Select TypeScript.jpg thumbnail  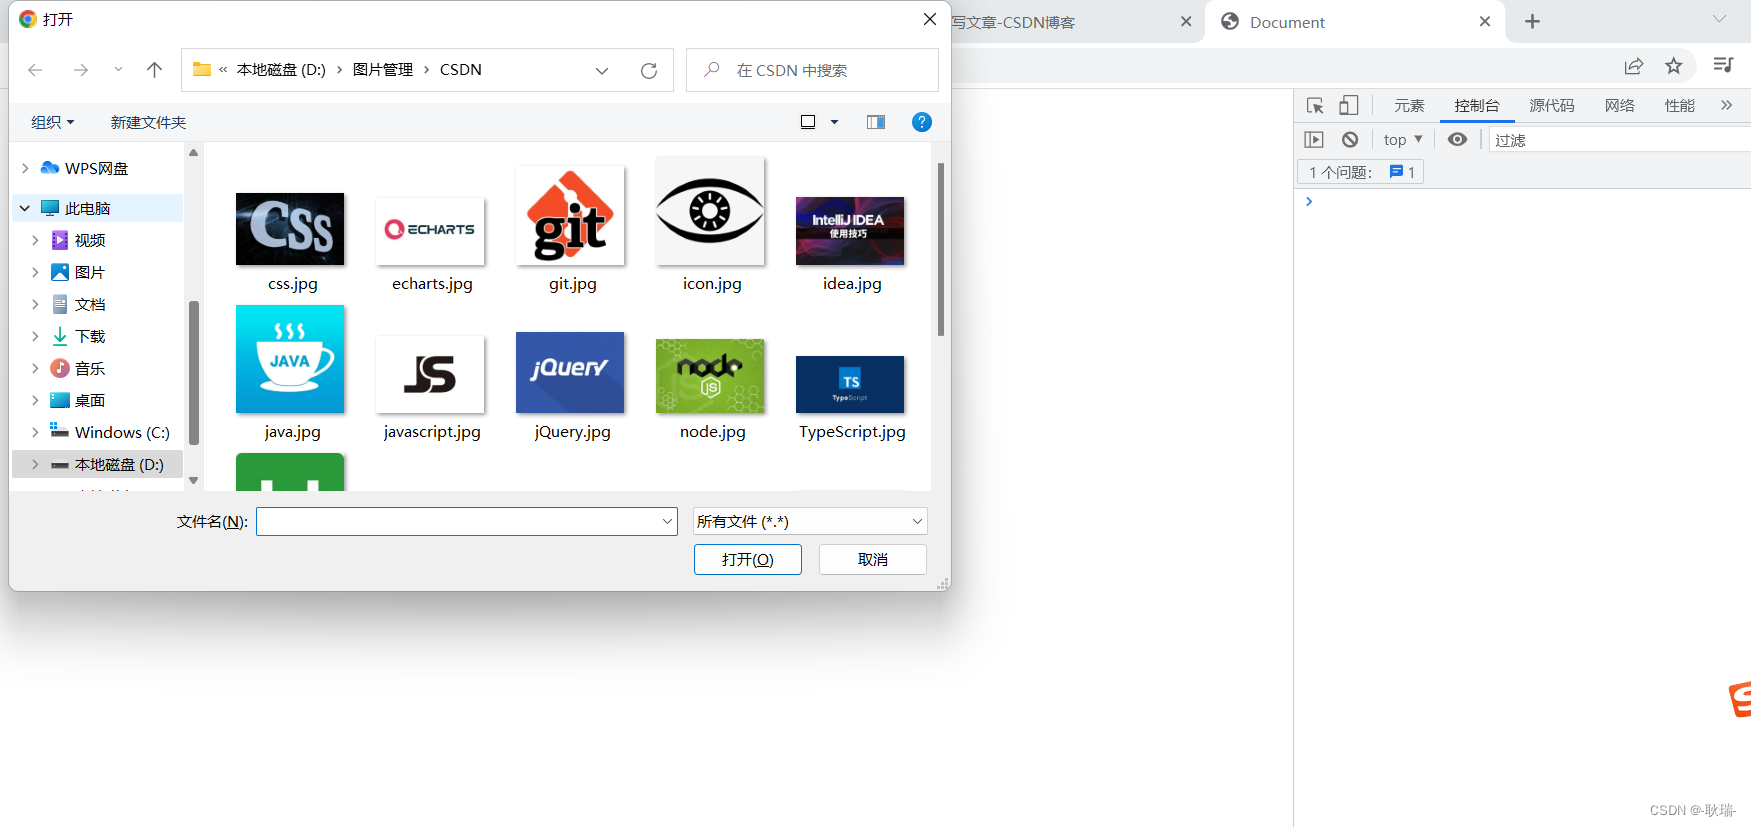(x=850, y=384)
